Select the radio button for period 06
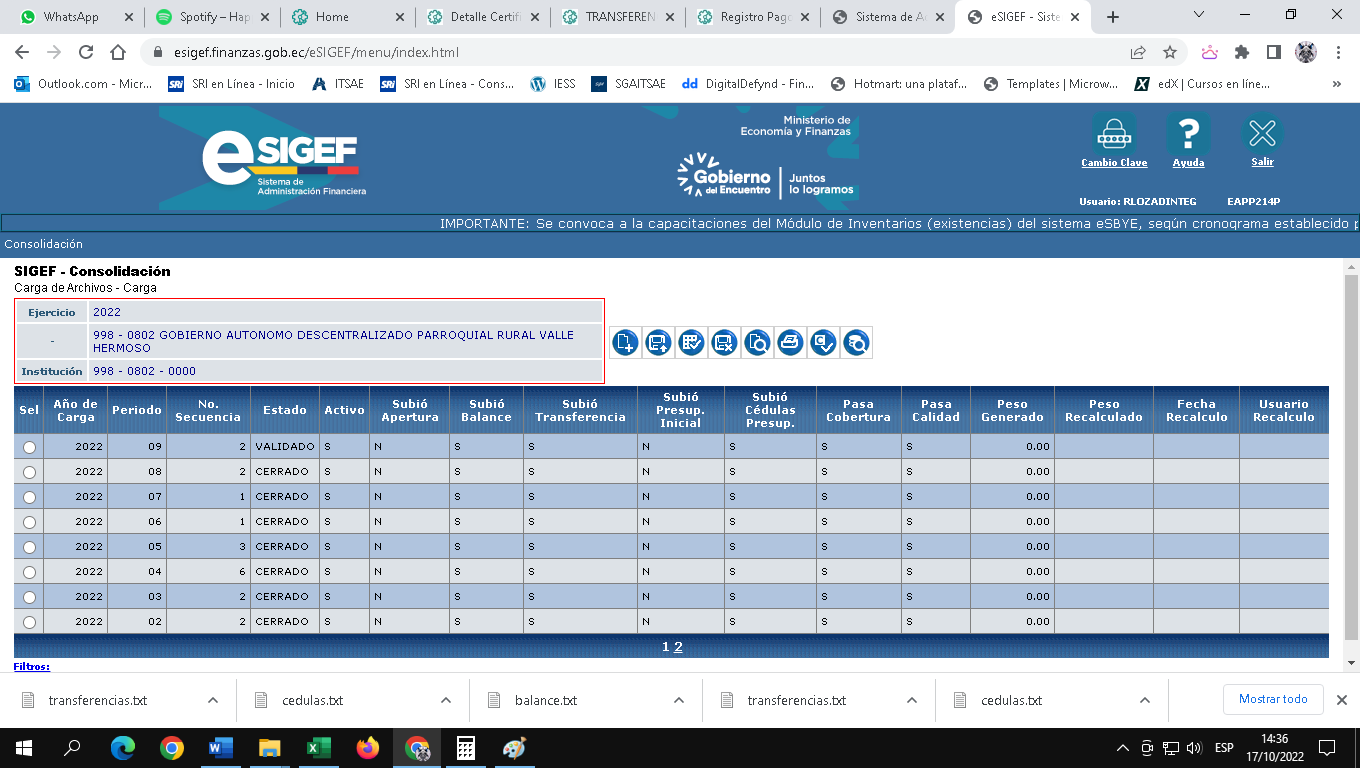This screenshot has height=768, width=1360. [29, 522]
